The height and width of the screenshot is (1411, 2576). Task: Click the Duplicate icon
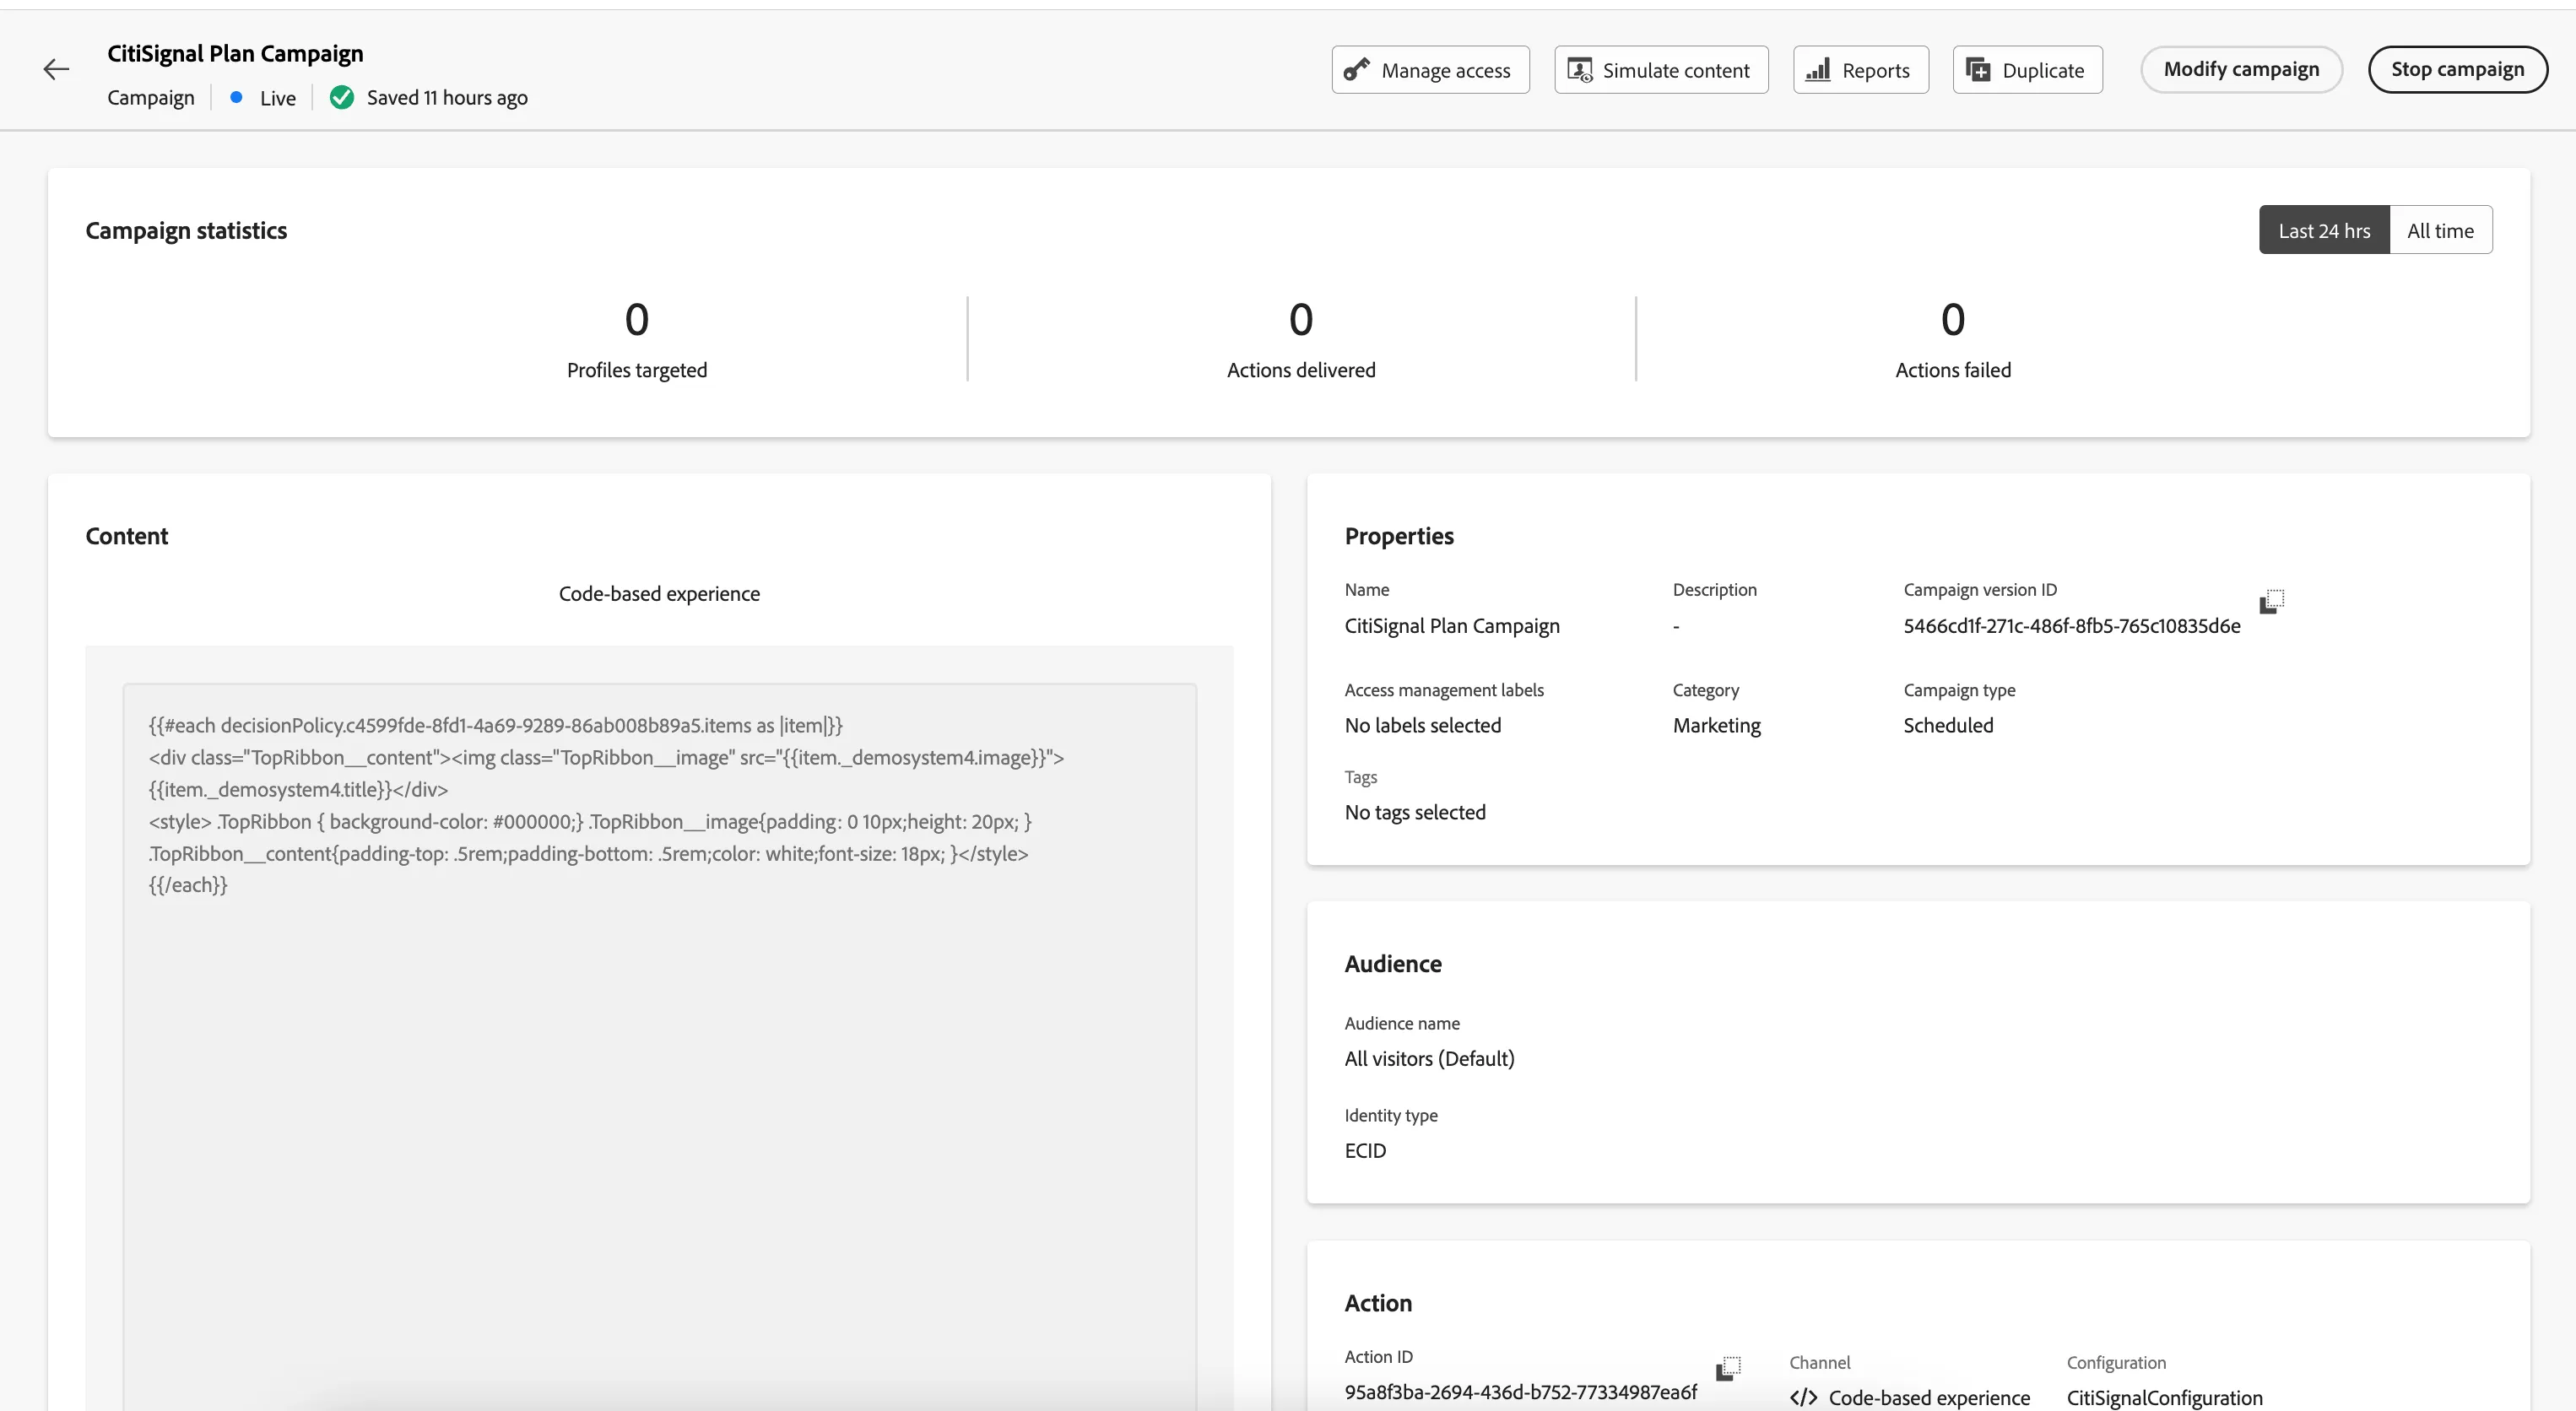1978,70
